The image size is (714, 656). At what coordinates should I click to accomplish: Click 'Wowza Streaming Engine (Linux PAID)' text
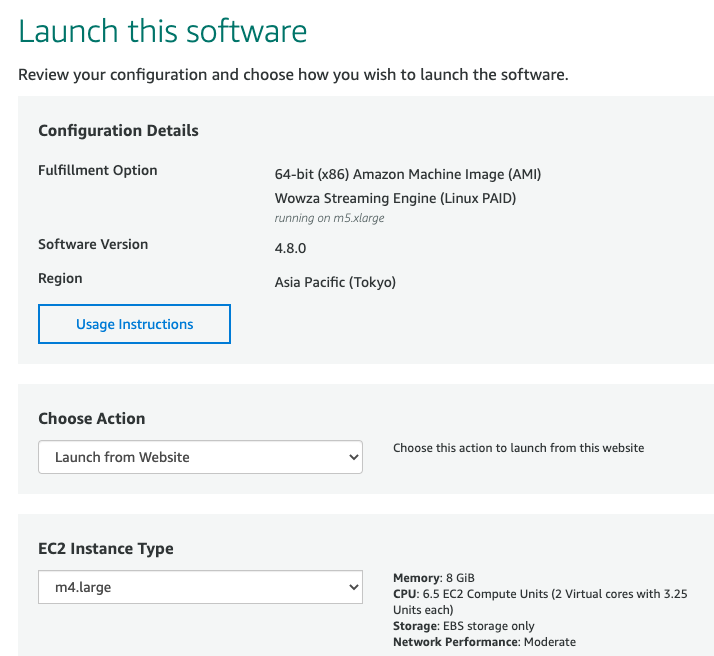(395, 198)
